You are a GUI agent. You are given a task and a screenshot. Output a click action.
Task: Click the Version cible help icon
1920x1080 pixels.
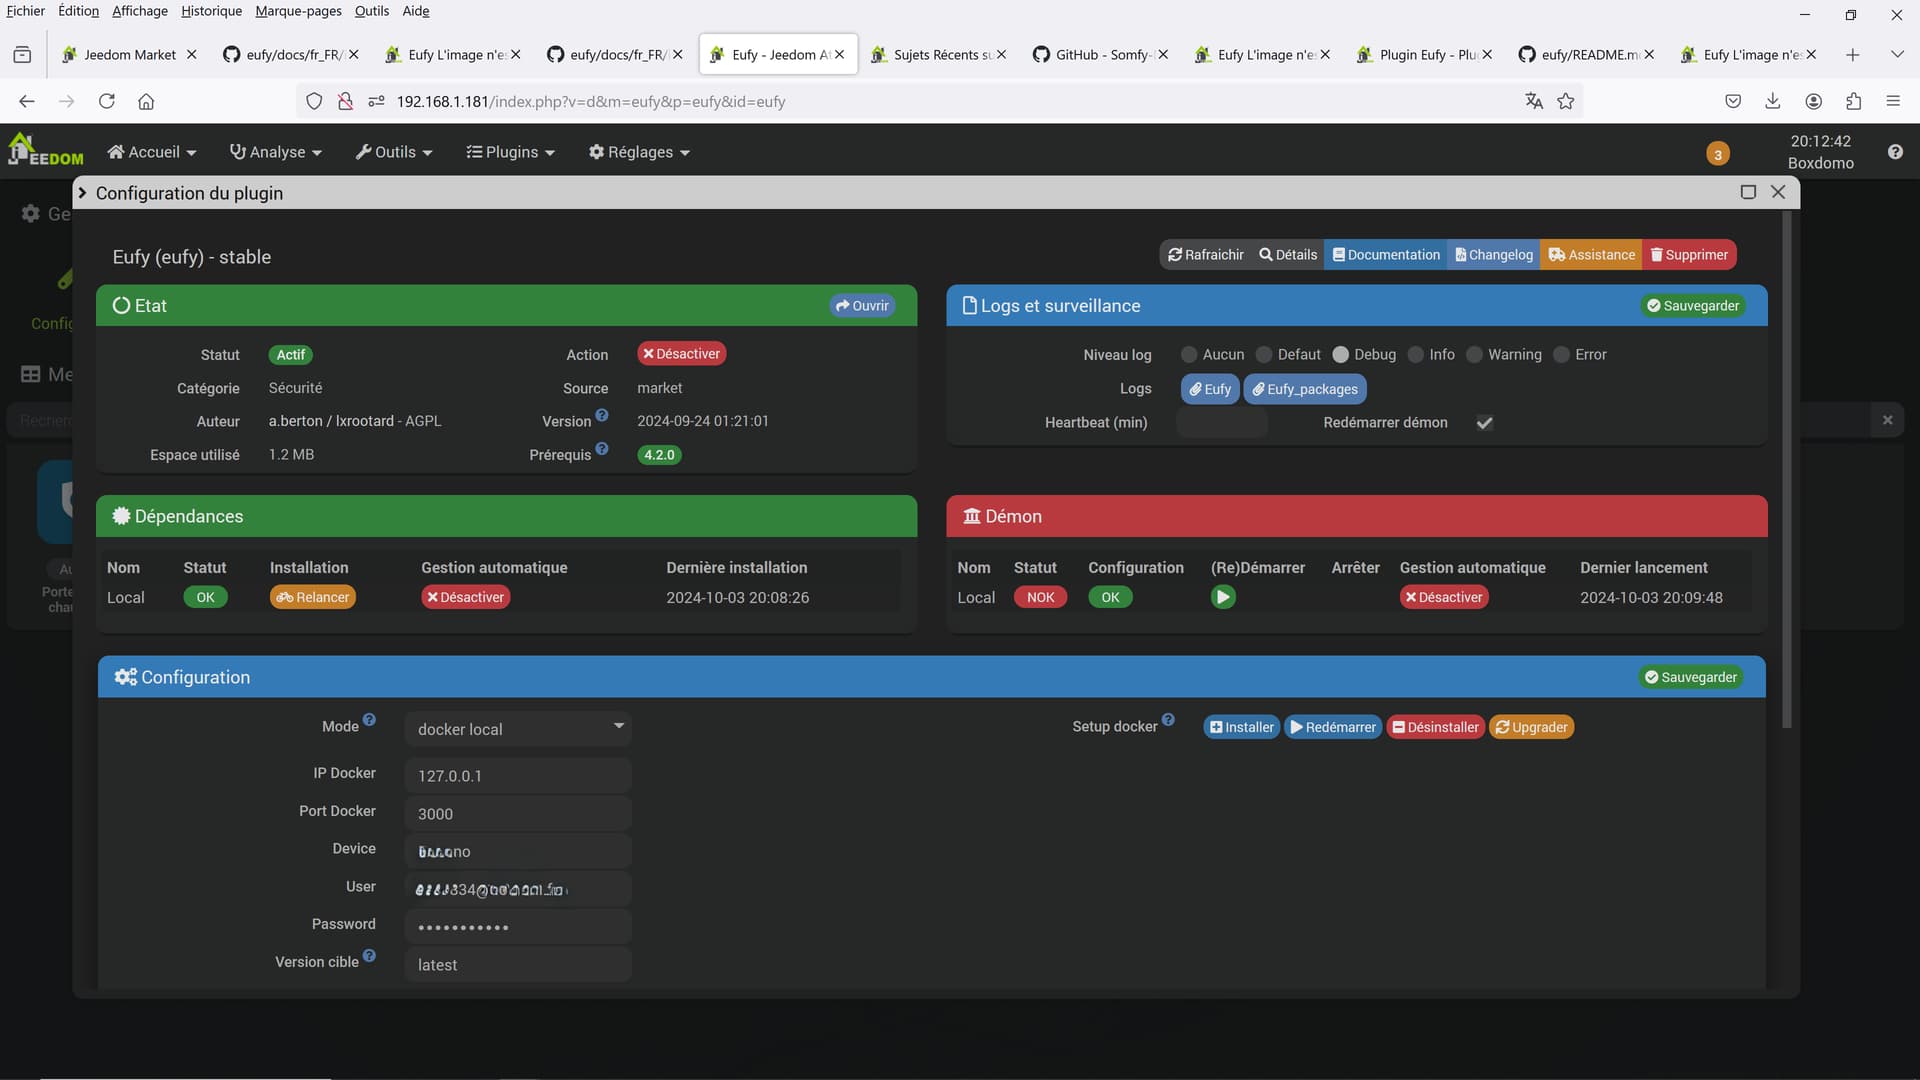369,956
